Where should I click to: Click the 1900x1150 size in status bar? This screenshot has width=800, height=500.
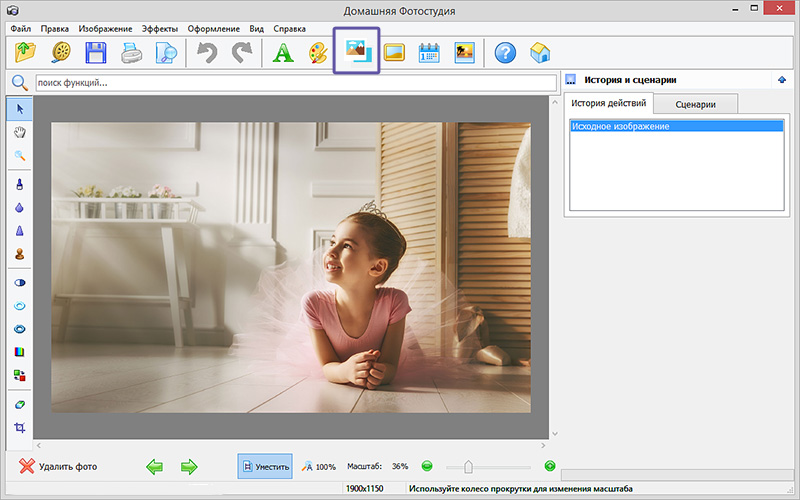coord(364,489)
